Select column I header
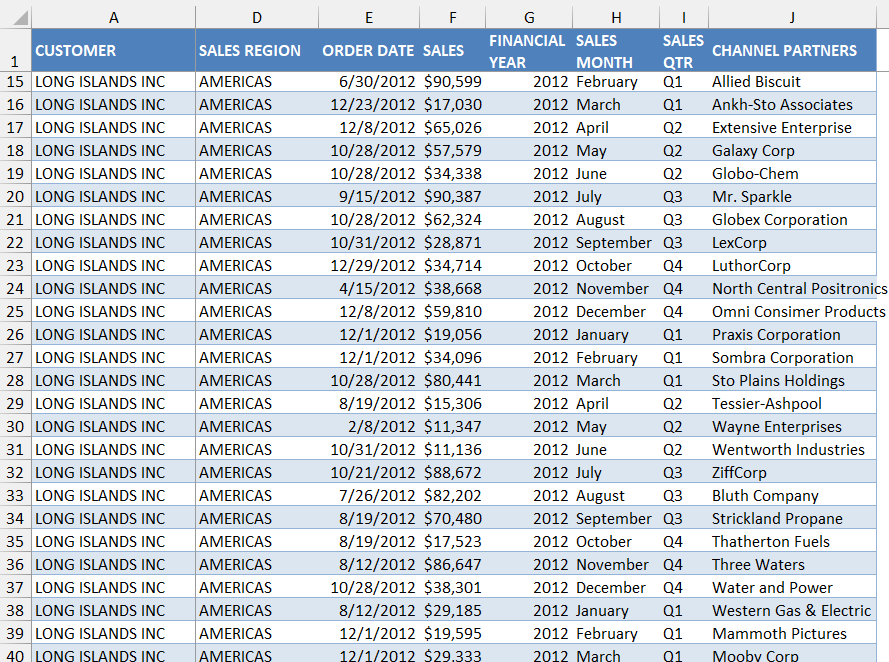 [x=684, y=18]
